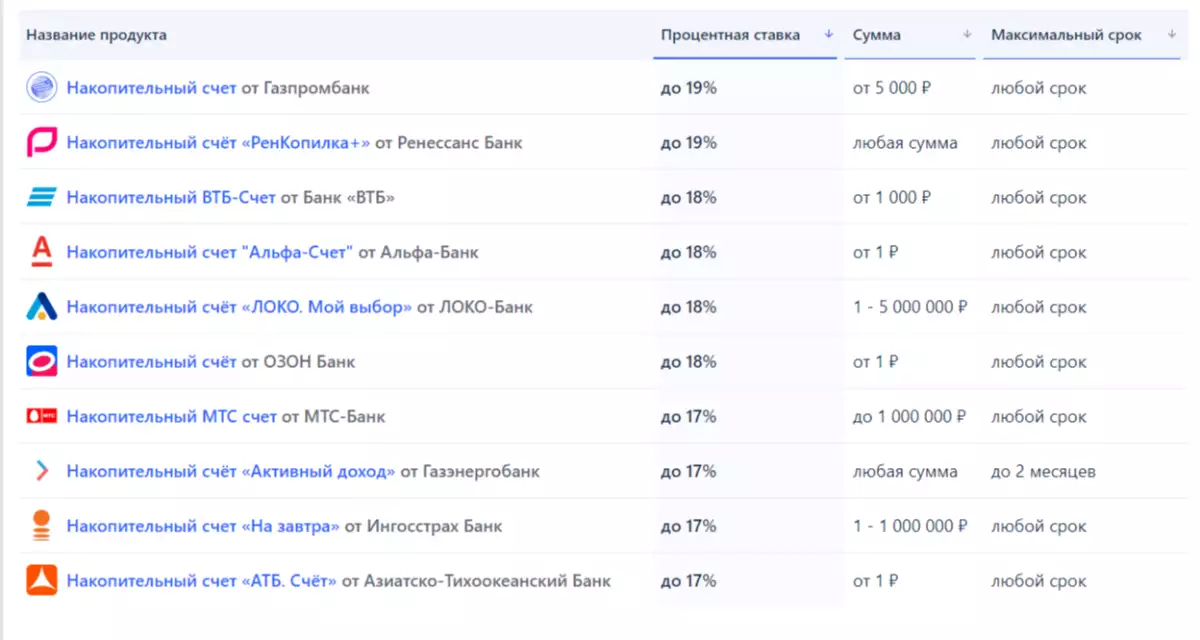Select the «до 18%» rate for ВТБ

689,198
